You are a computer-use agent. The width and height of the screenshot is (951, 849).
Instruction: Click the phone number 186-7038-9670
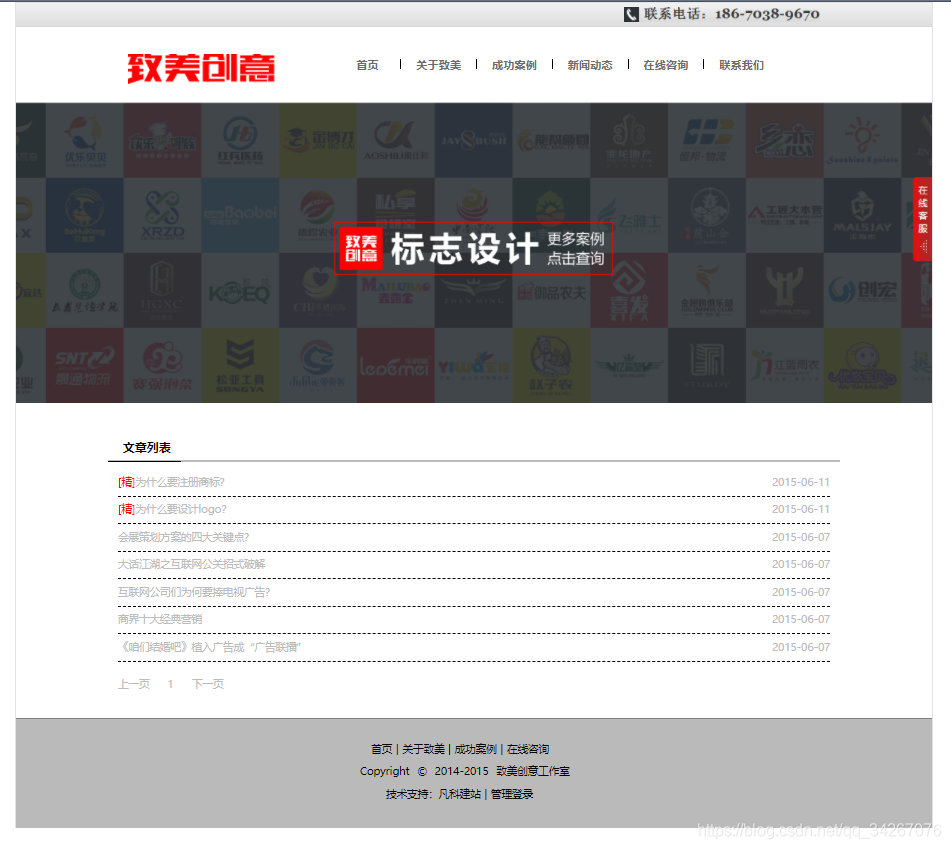pyautogui.click(x=767, y=14)
